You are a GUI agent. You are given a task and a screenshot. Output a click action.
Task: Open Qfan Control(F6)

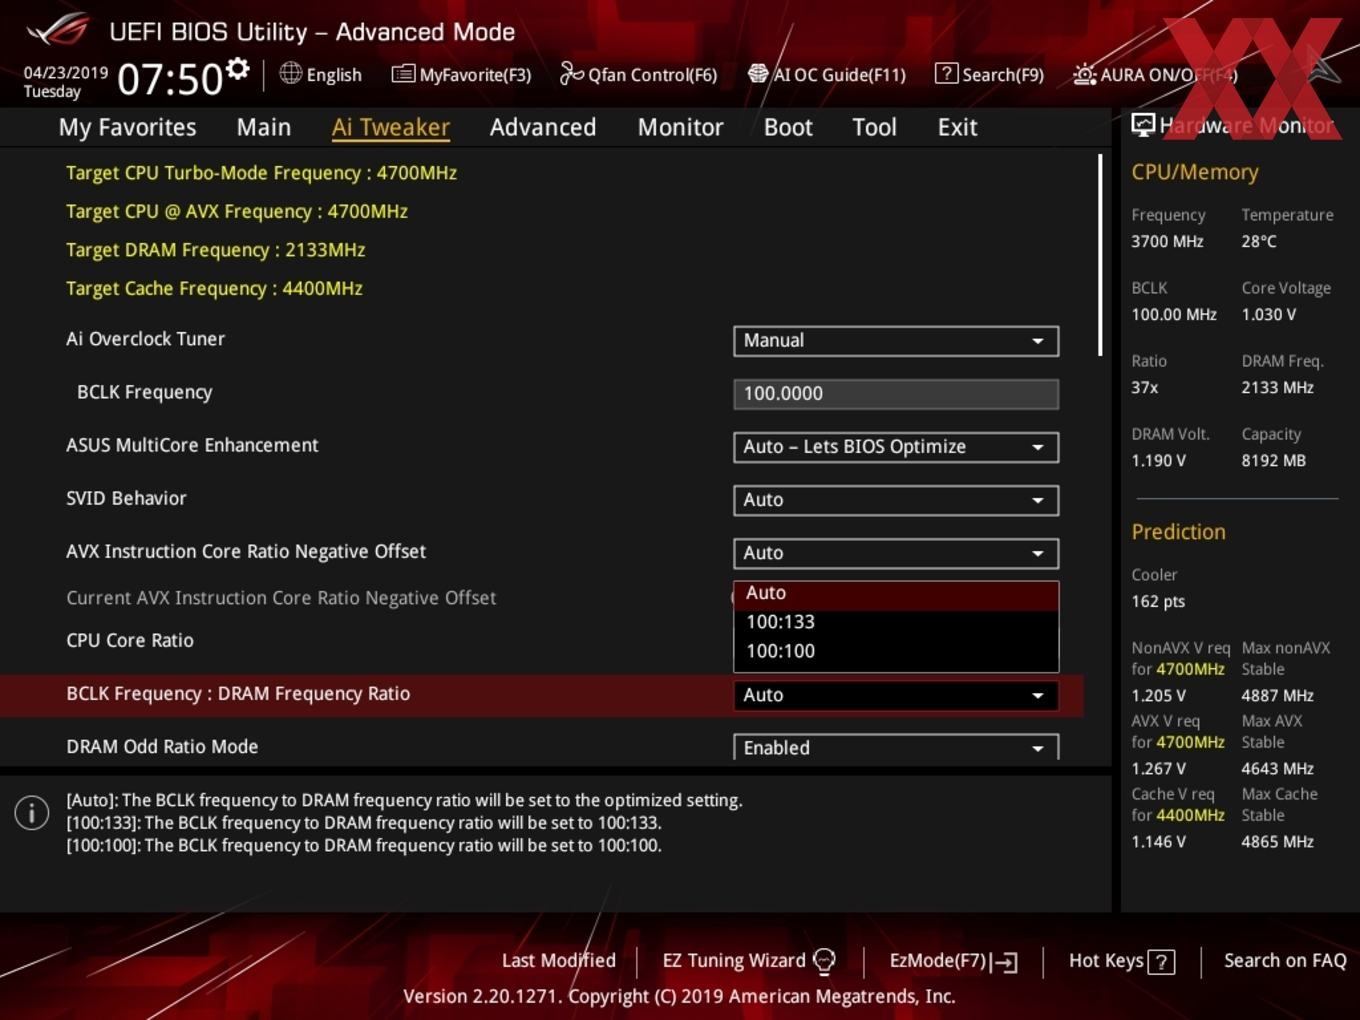[x=638, y=74]
